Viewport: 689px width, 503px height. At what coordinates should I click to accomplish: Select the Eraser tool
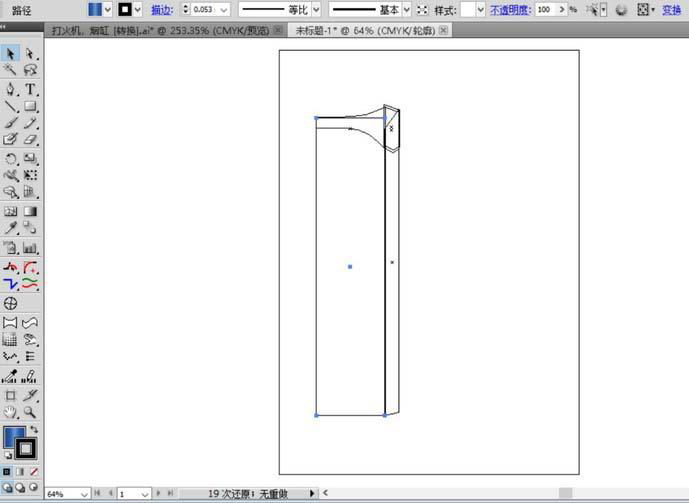tap(30, 141)
